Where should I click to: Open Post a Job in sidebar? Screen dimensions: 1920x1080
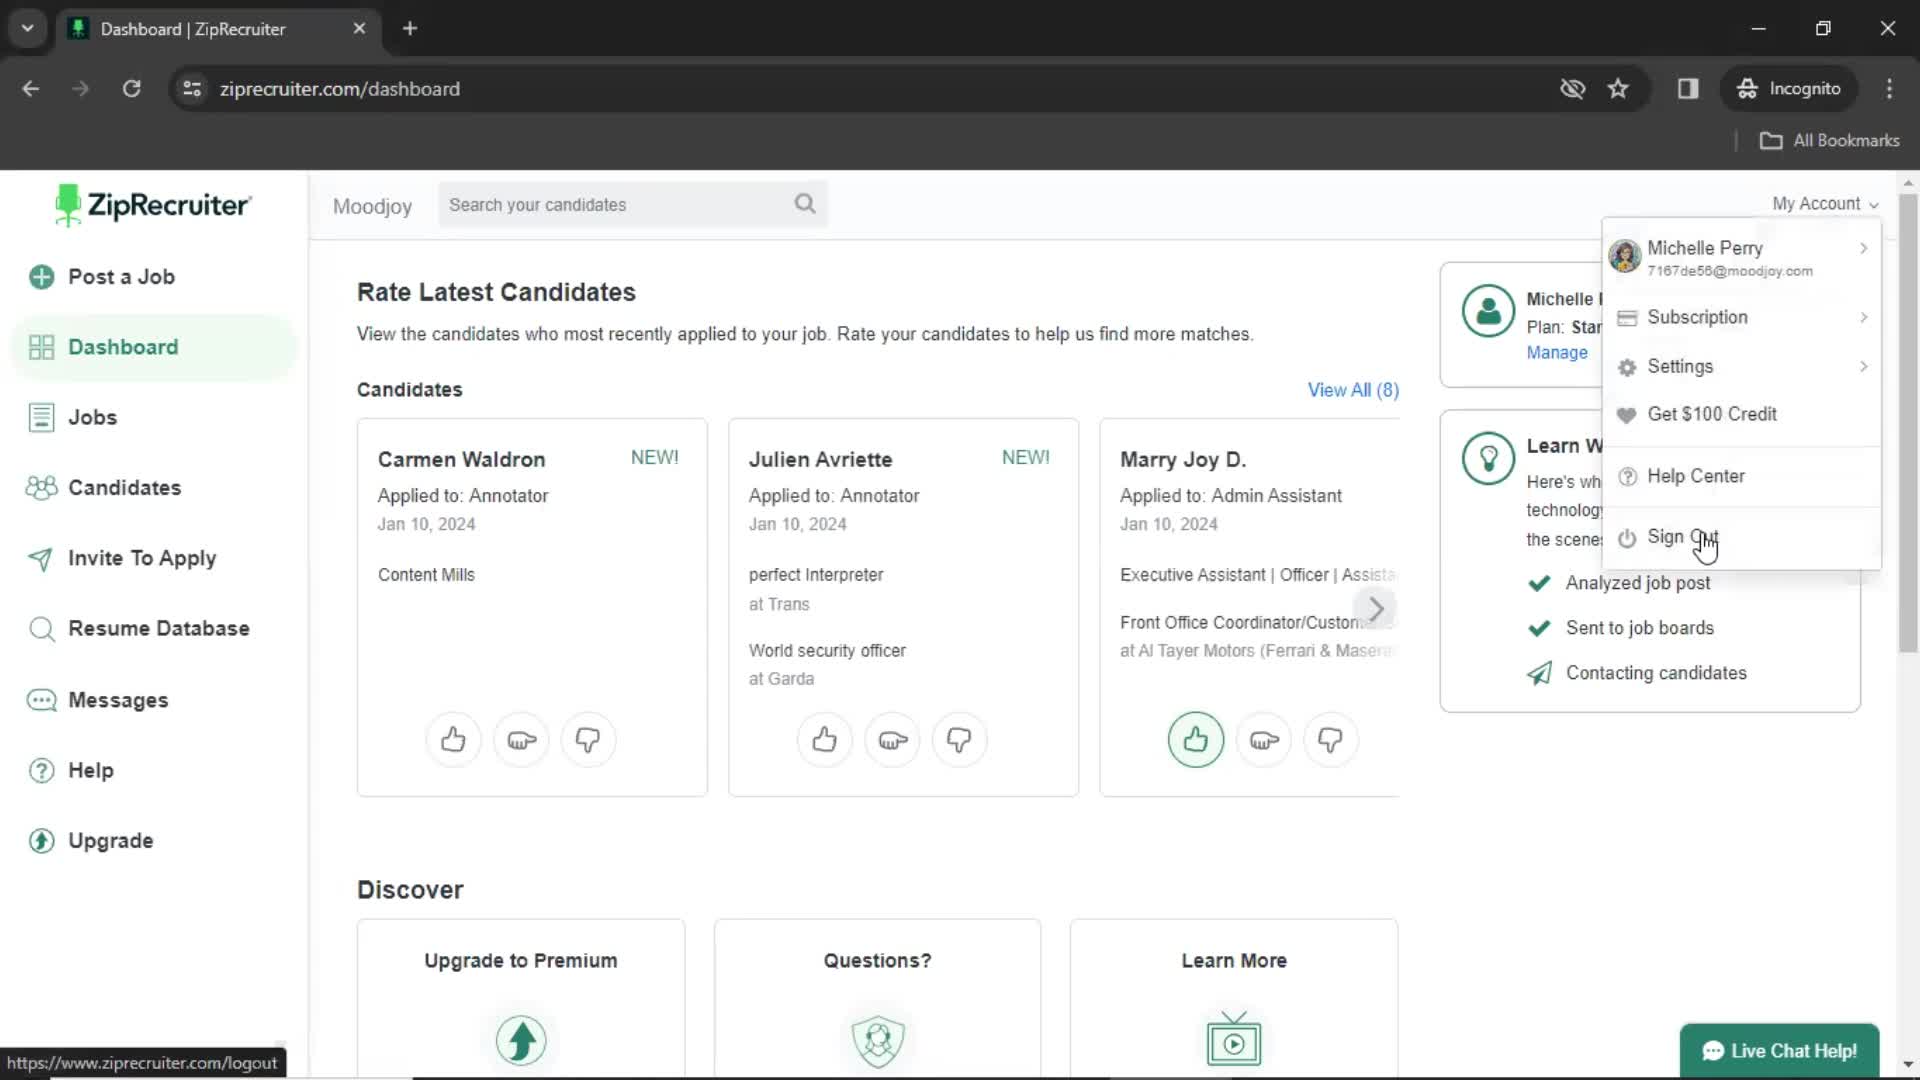[x=154, y=277]
